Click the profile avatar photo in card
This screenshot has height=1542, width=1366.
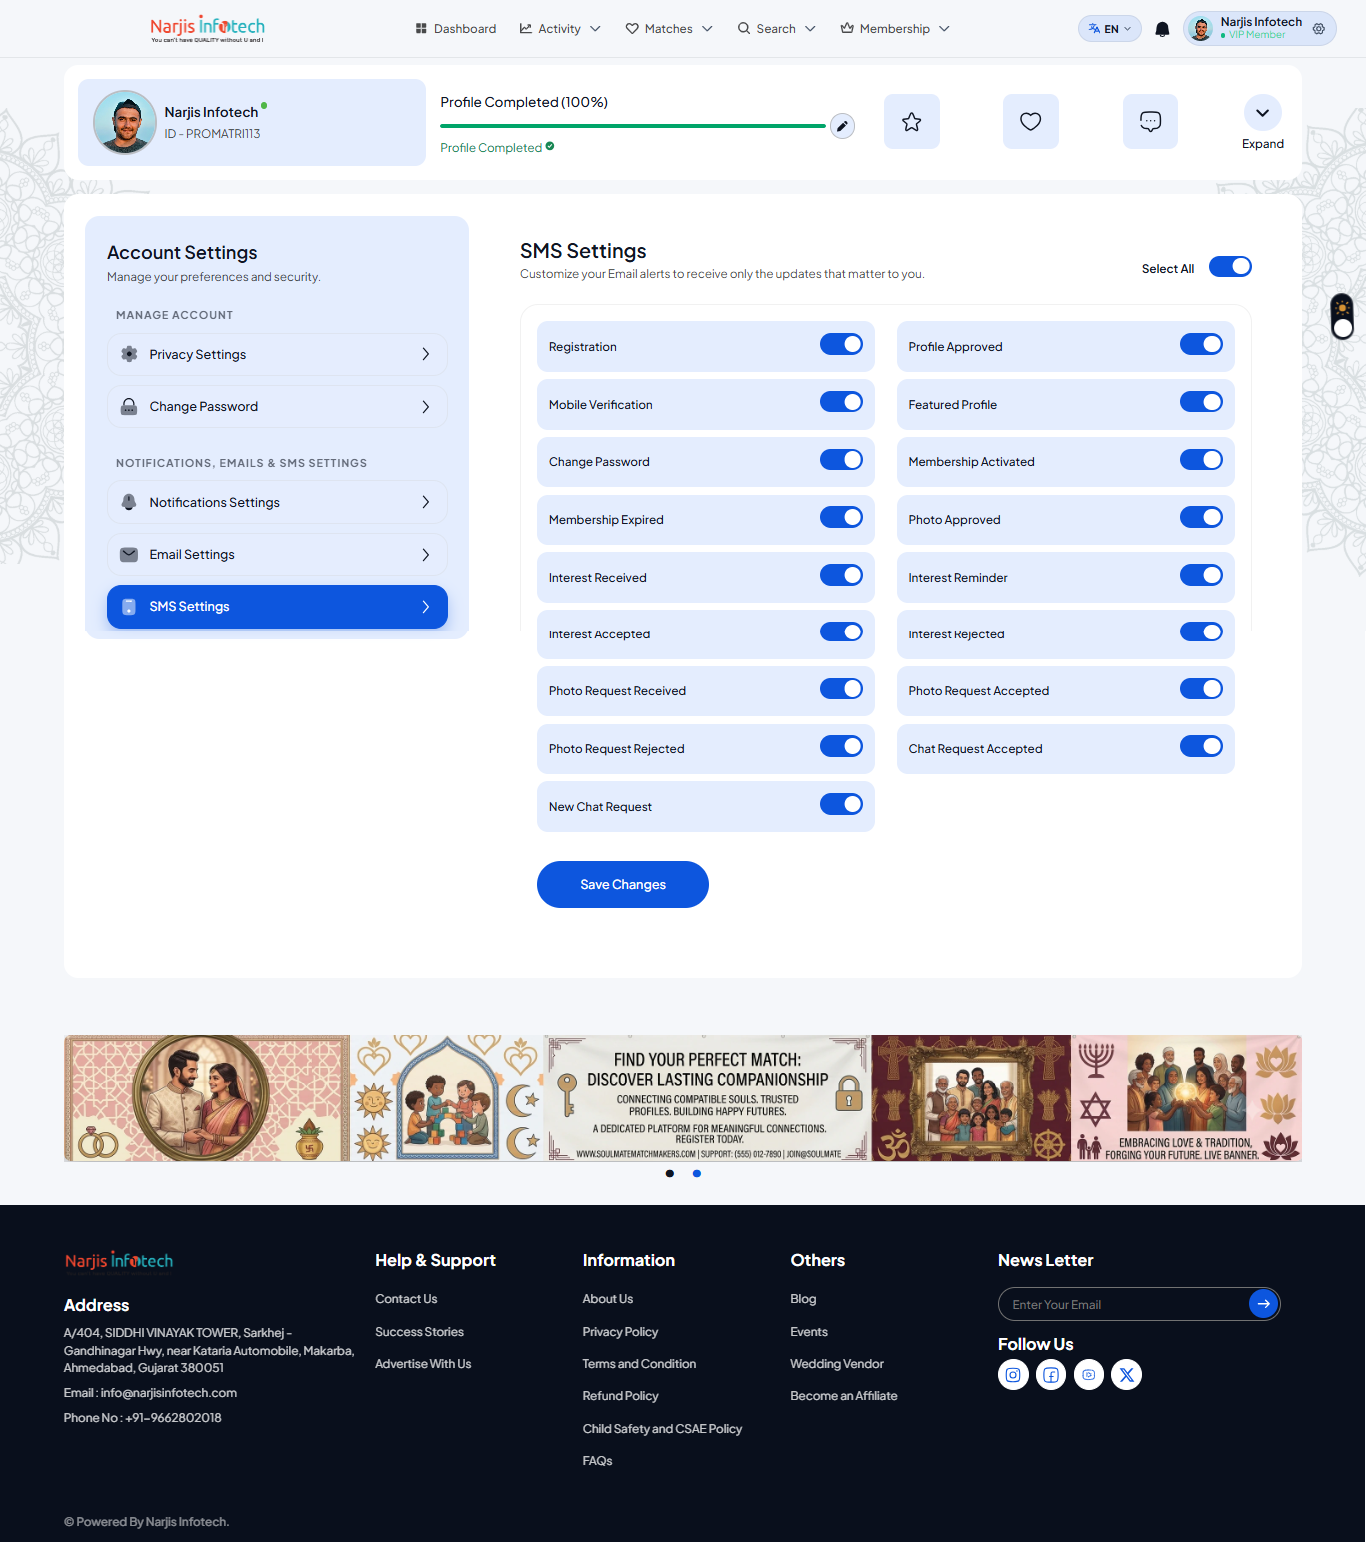pos(125,122)
